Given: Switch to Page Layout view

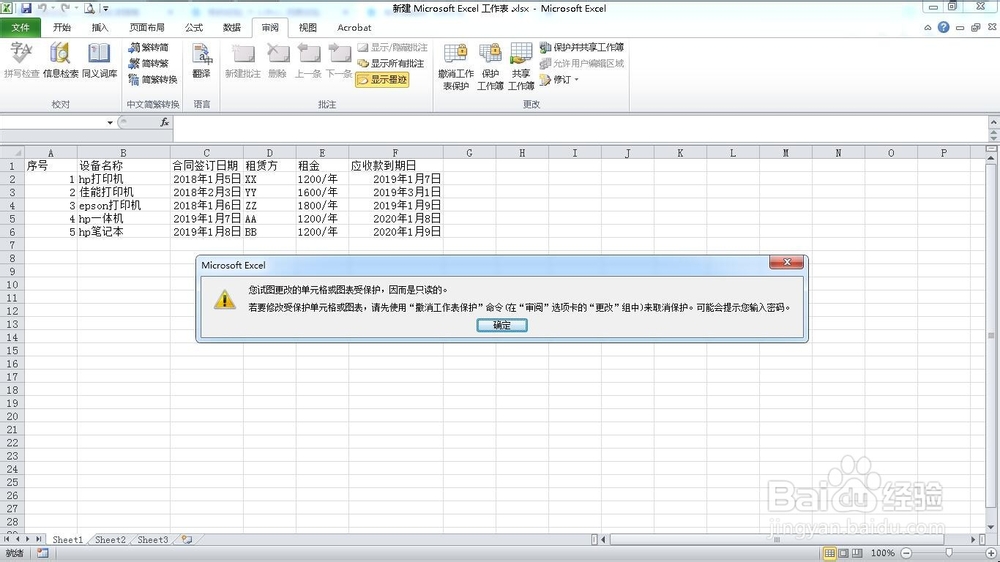Looking at the screenshot, I should (x=843, y=553).
